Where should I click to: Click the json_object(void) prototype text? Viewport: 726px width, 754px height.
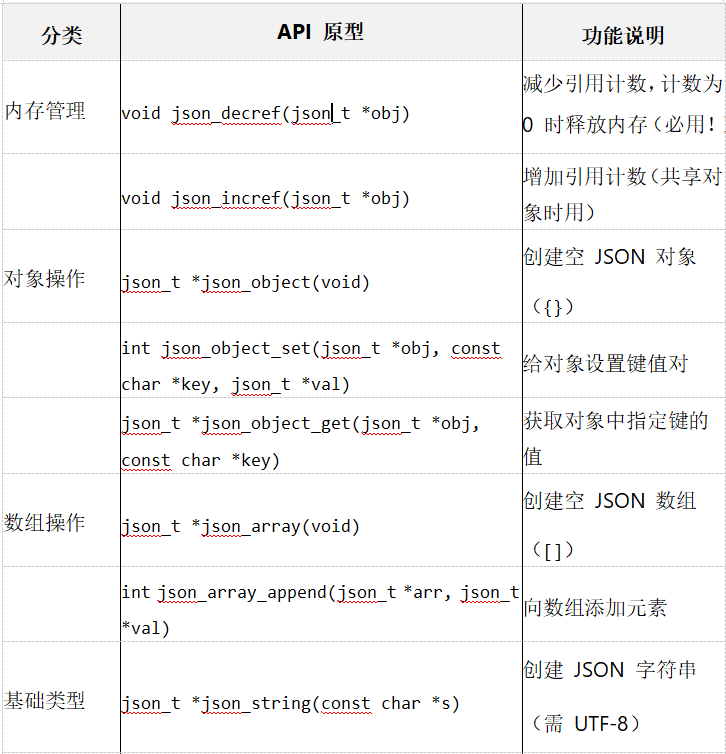coord(245,282)
